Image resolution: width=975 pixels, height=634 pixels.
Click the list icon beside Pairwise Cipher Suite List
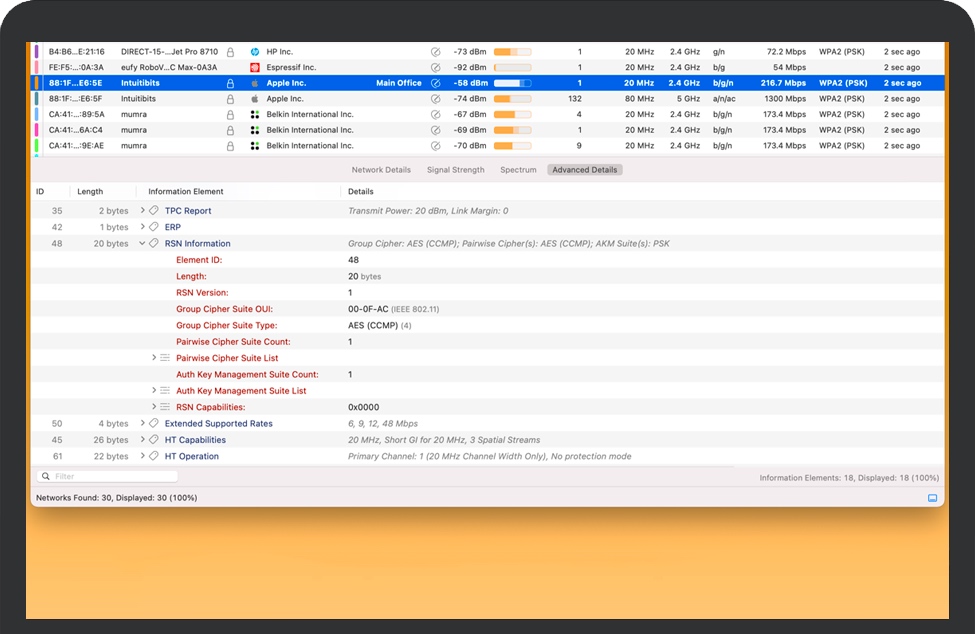165,358
